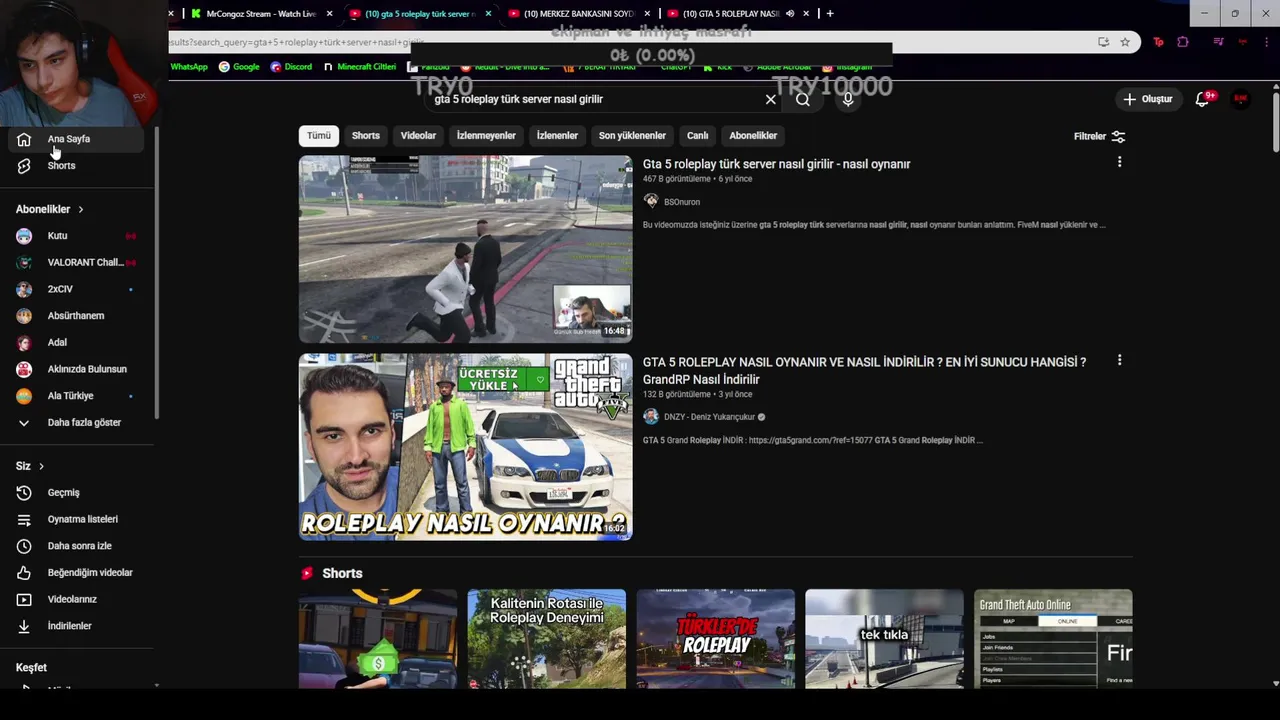The image size is (1280, 720).
Task: Open Minecraft Ciltleri bookmark
Action: 360,67
